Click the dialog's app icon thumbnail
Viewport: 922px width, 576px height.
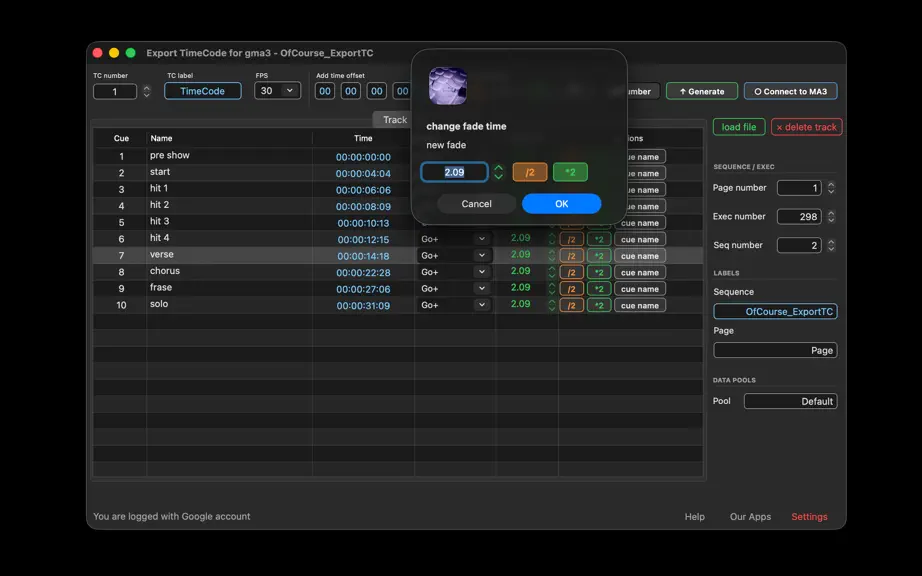[x=447, y=86]
